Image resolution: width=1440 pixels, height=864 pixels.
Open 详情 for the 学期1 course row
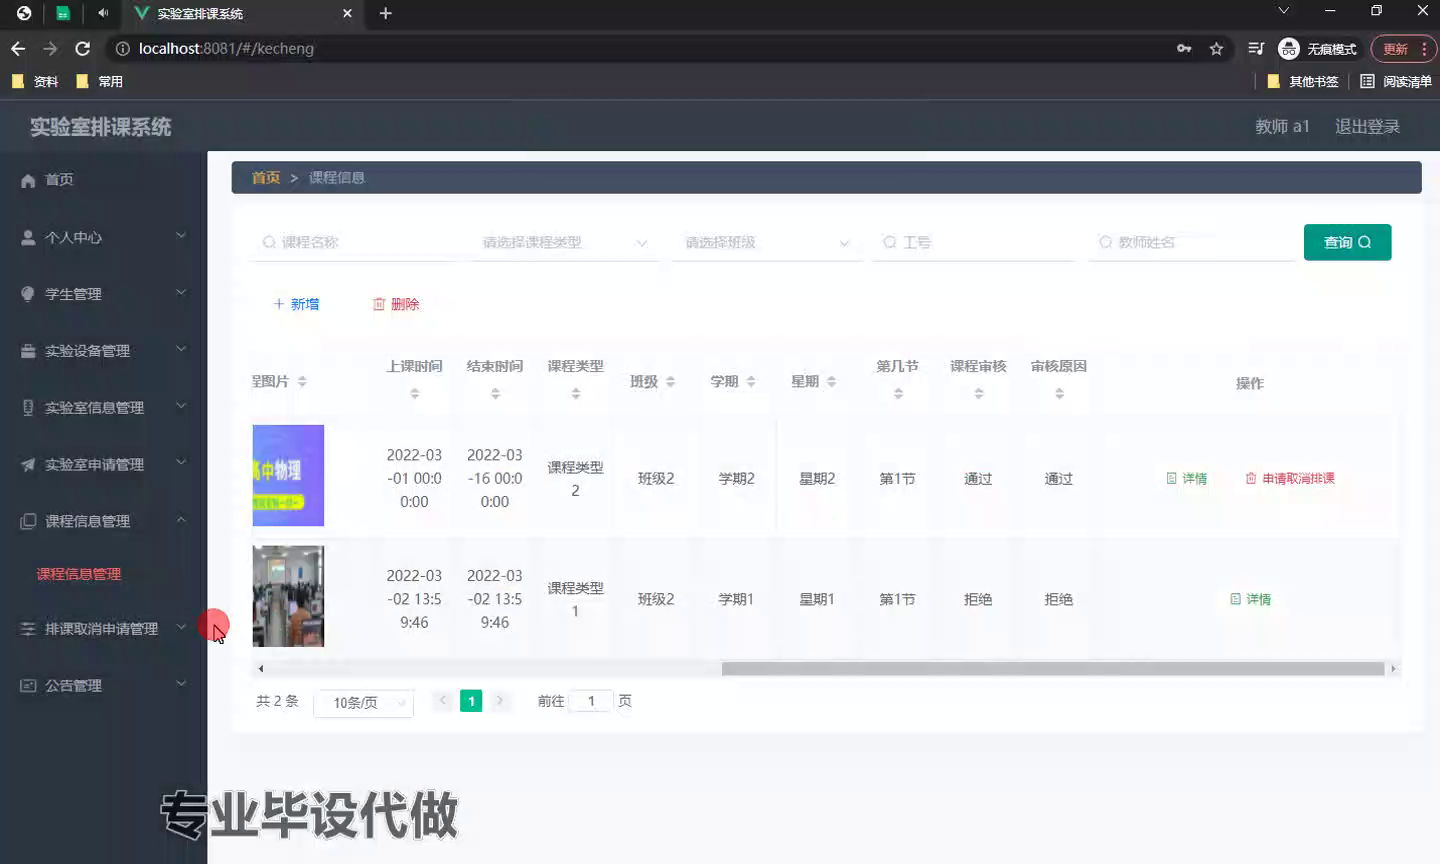pos(1250,599)
